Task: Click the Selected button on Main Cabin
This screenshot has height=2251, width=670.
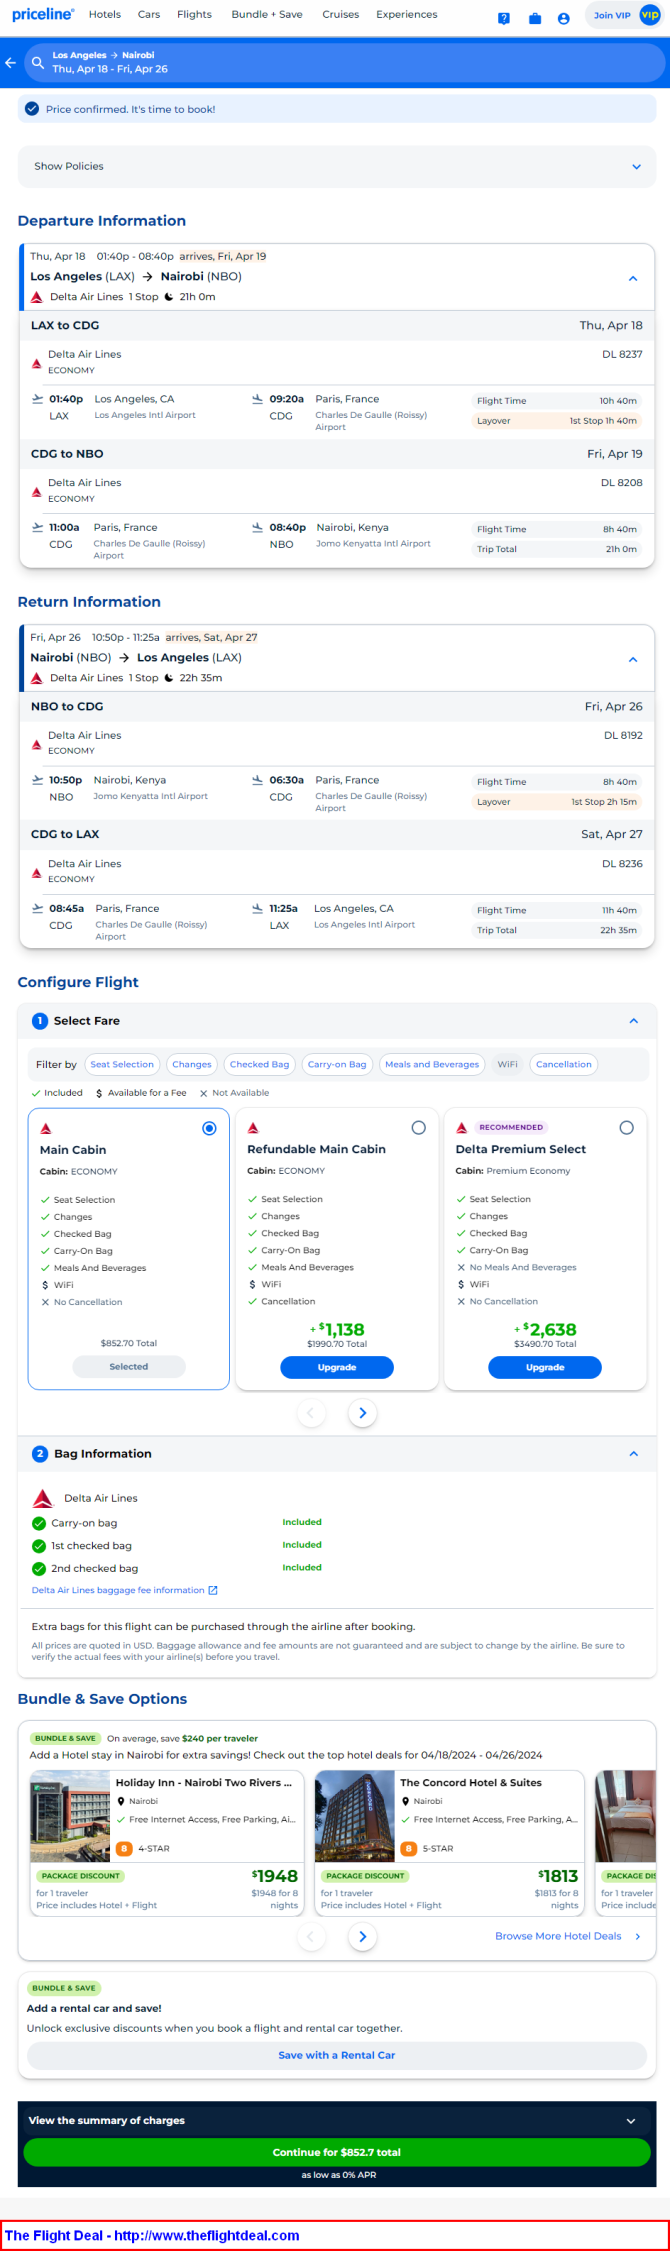Action: (x=129, y=1366)
